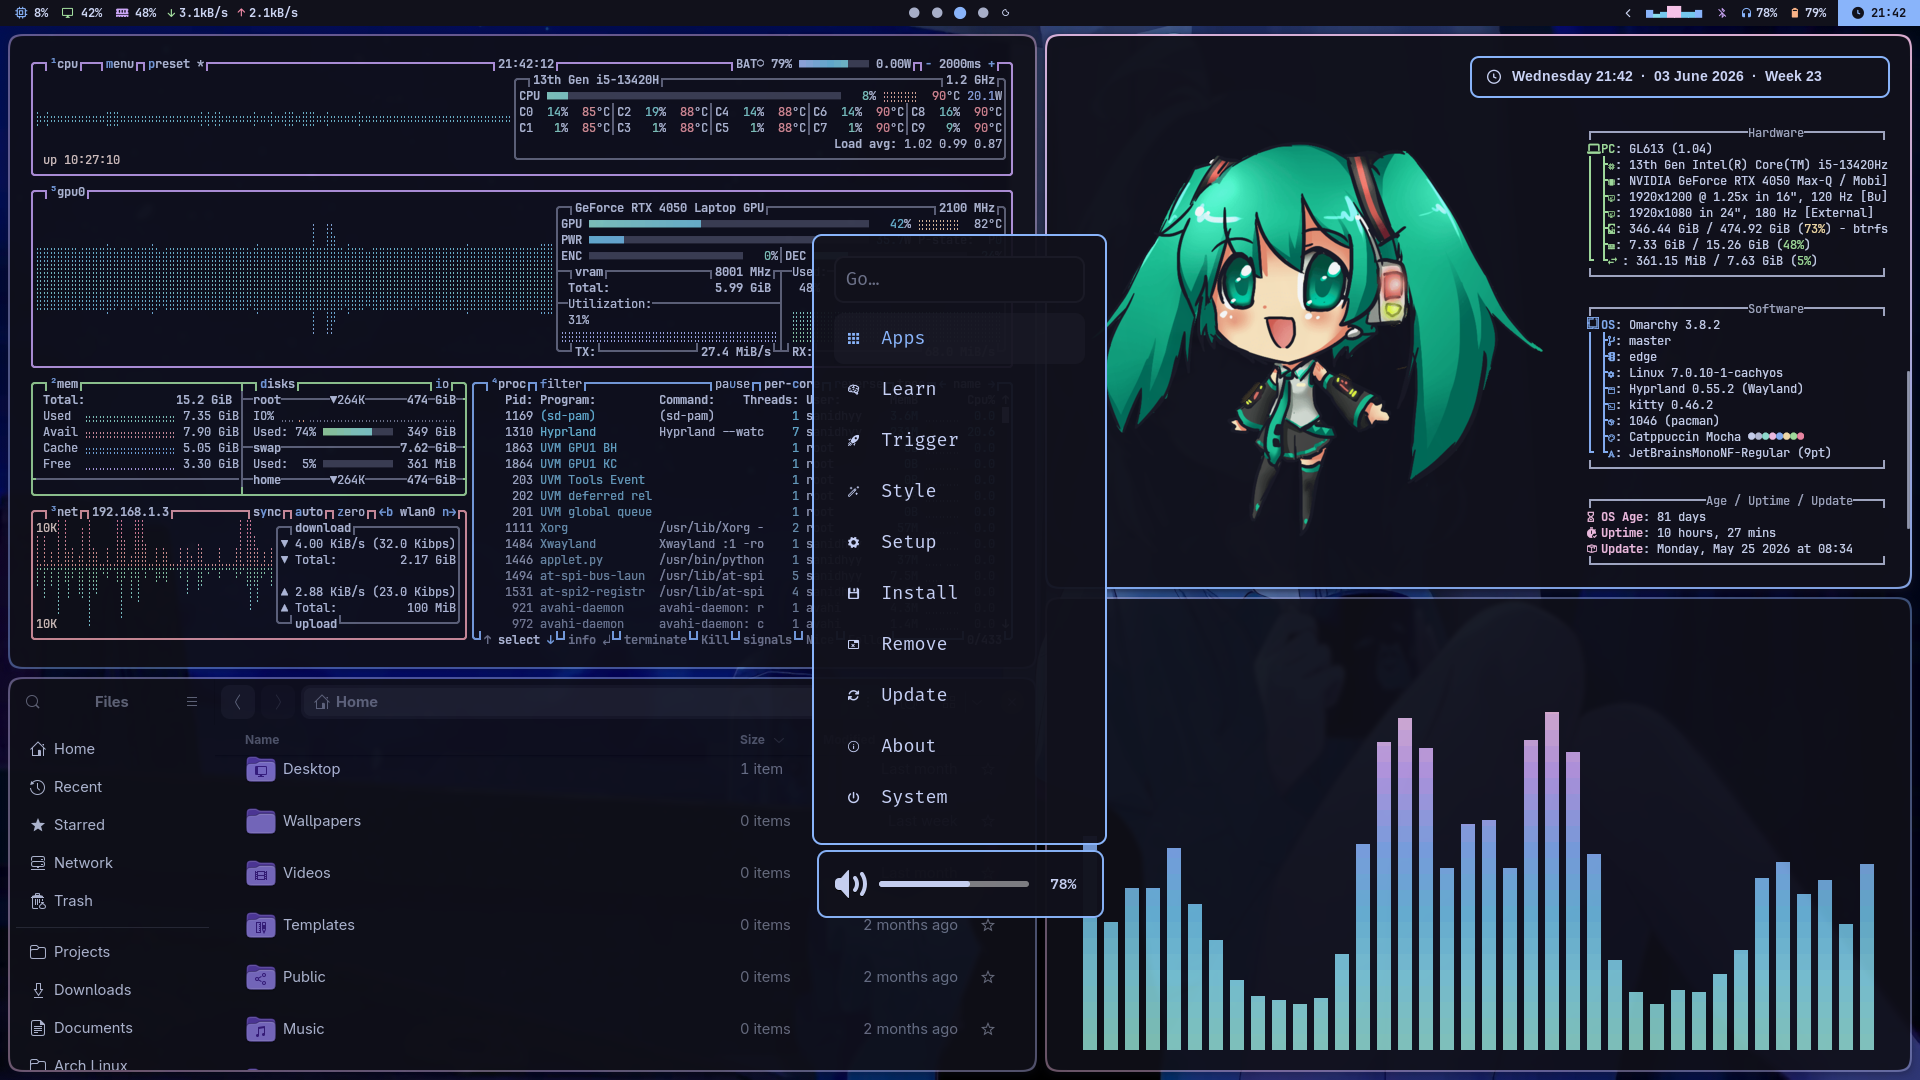1920x1080 pixels.
Task: Click the top bar battery 79% indicator
Action: tap(1808, 13)
